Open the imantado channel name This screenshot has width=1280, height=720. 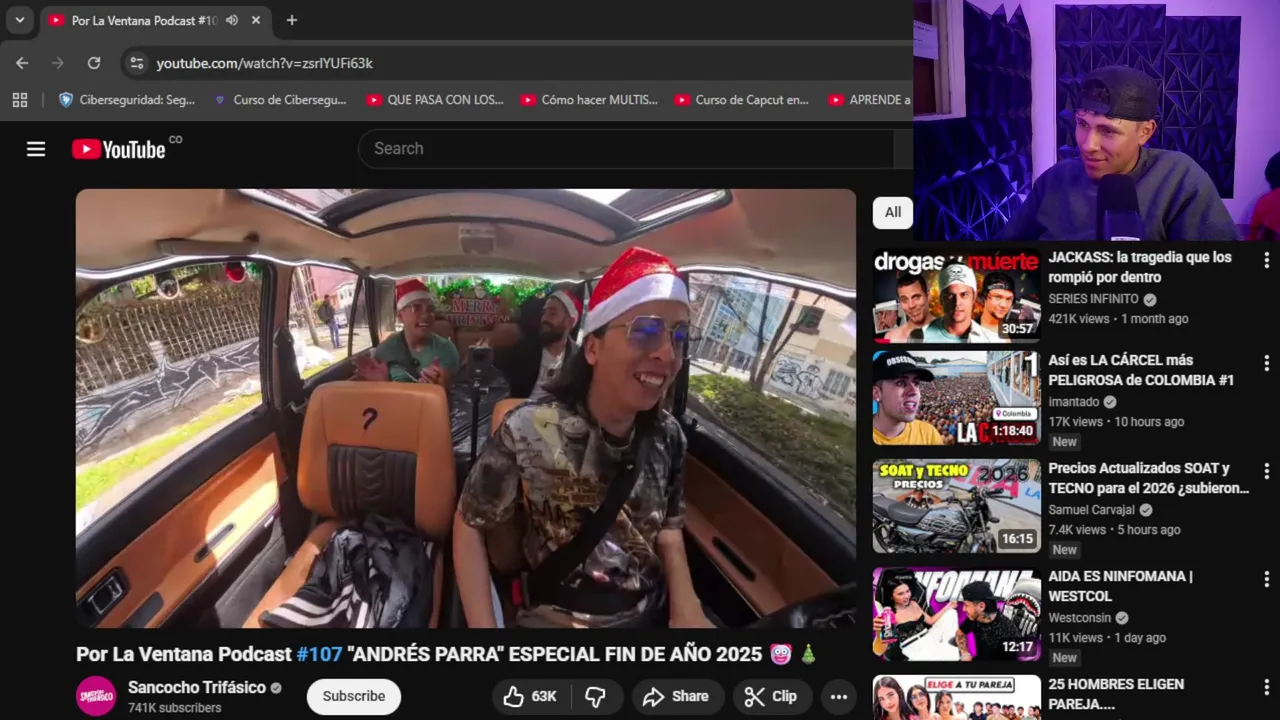[1073, 402]
